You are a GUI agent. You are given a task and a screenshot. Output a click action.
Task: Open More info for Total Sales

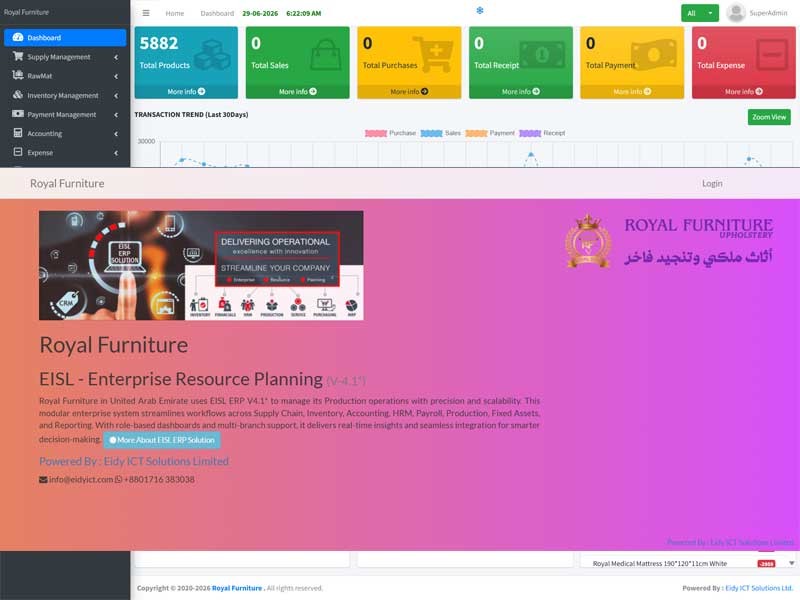tap(297, 92)
